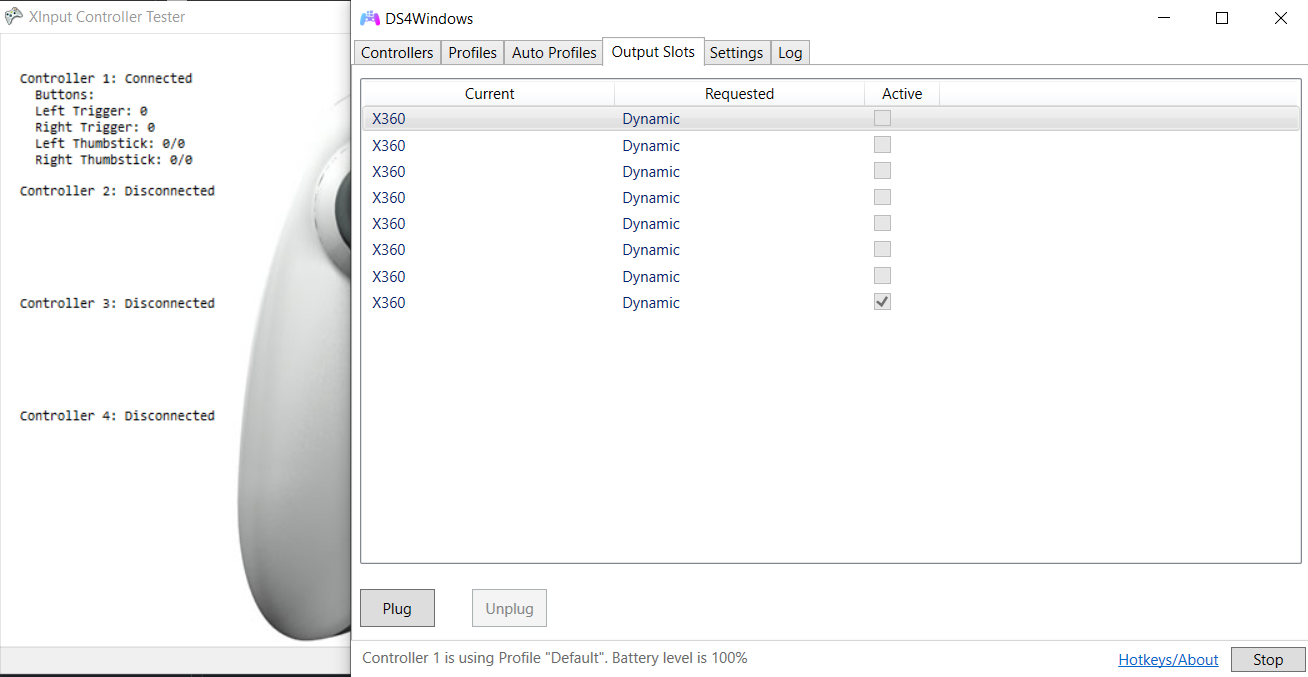Click the Requested column header
This screenshot has width=1308, height=677.
click(x=739, y=93)
